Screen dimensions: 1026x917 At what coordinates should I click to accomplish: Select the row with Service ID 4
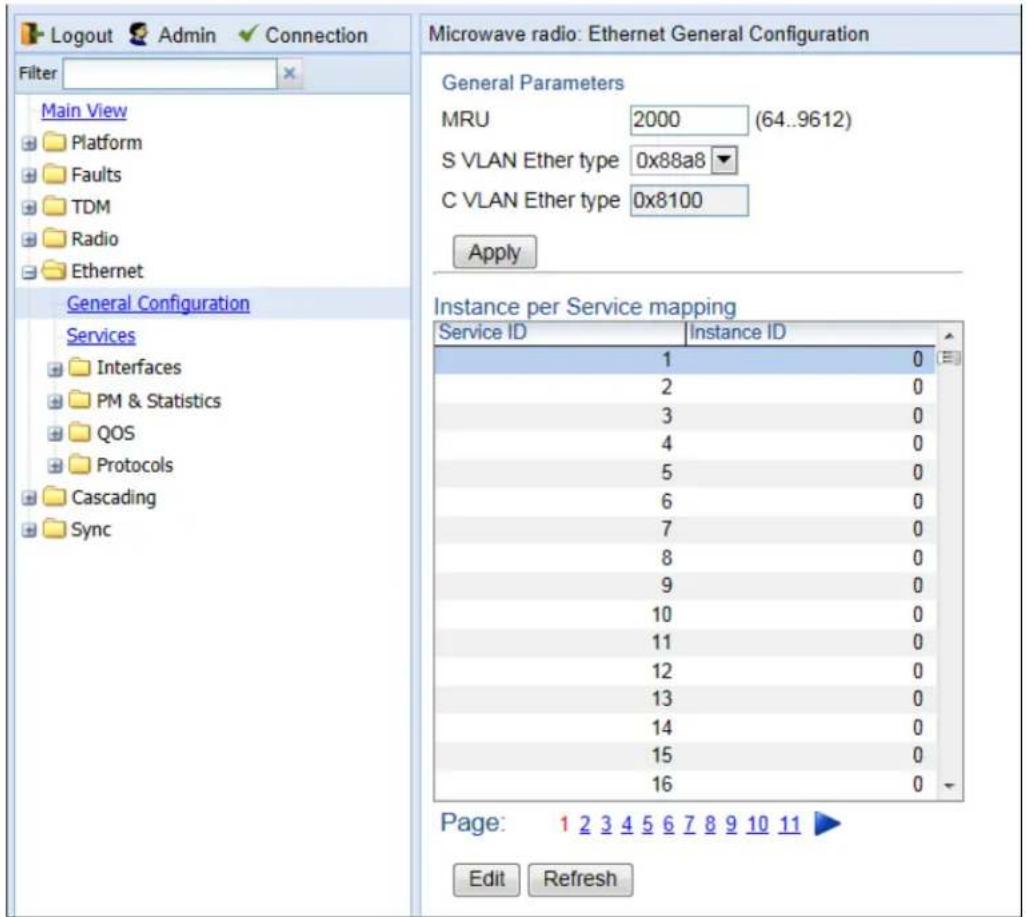(x=685, y=444)
